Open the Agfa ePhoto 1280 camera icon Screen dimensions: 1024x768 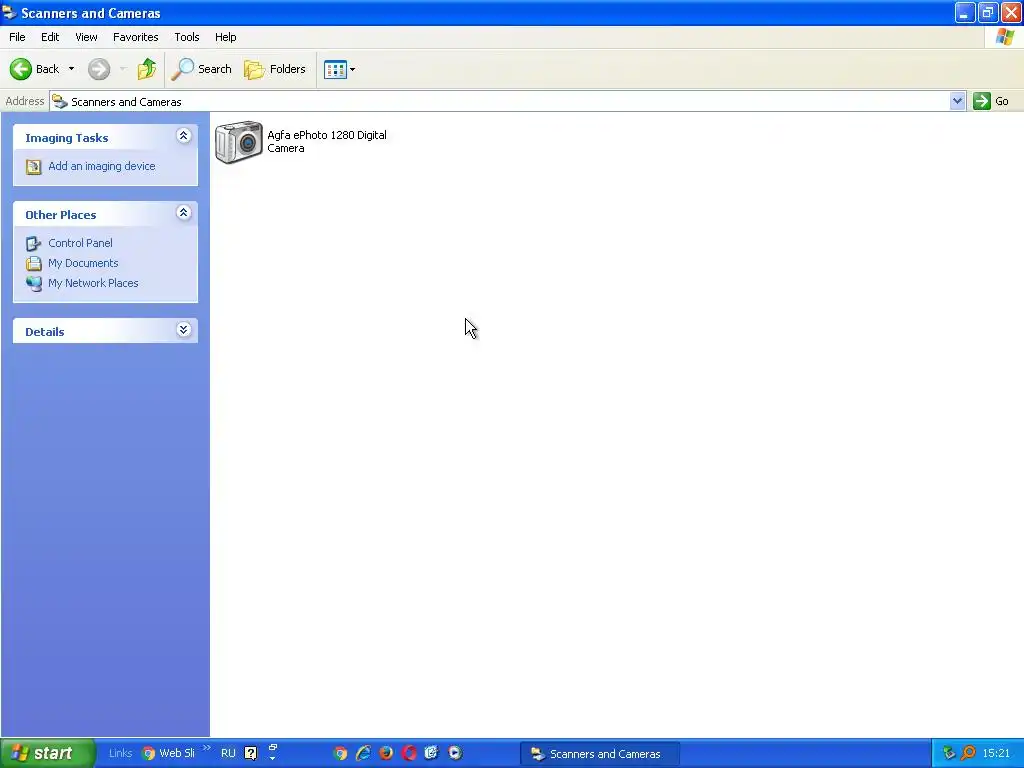pos(239,142)
